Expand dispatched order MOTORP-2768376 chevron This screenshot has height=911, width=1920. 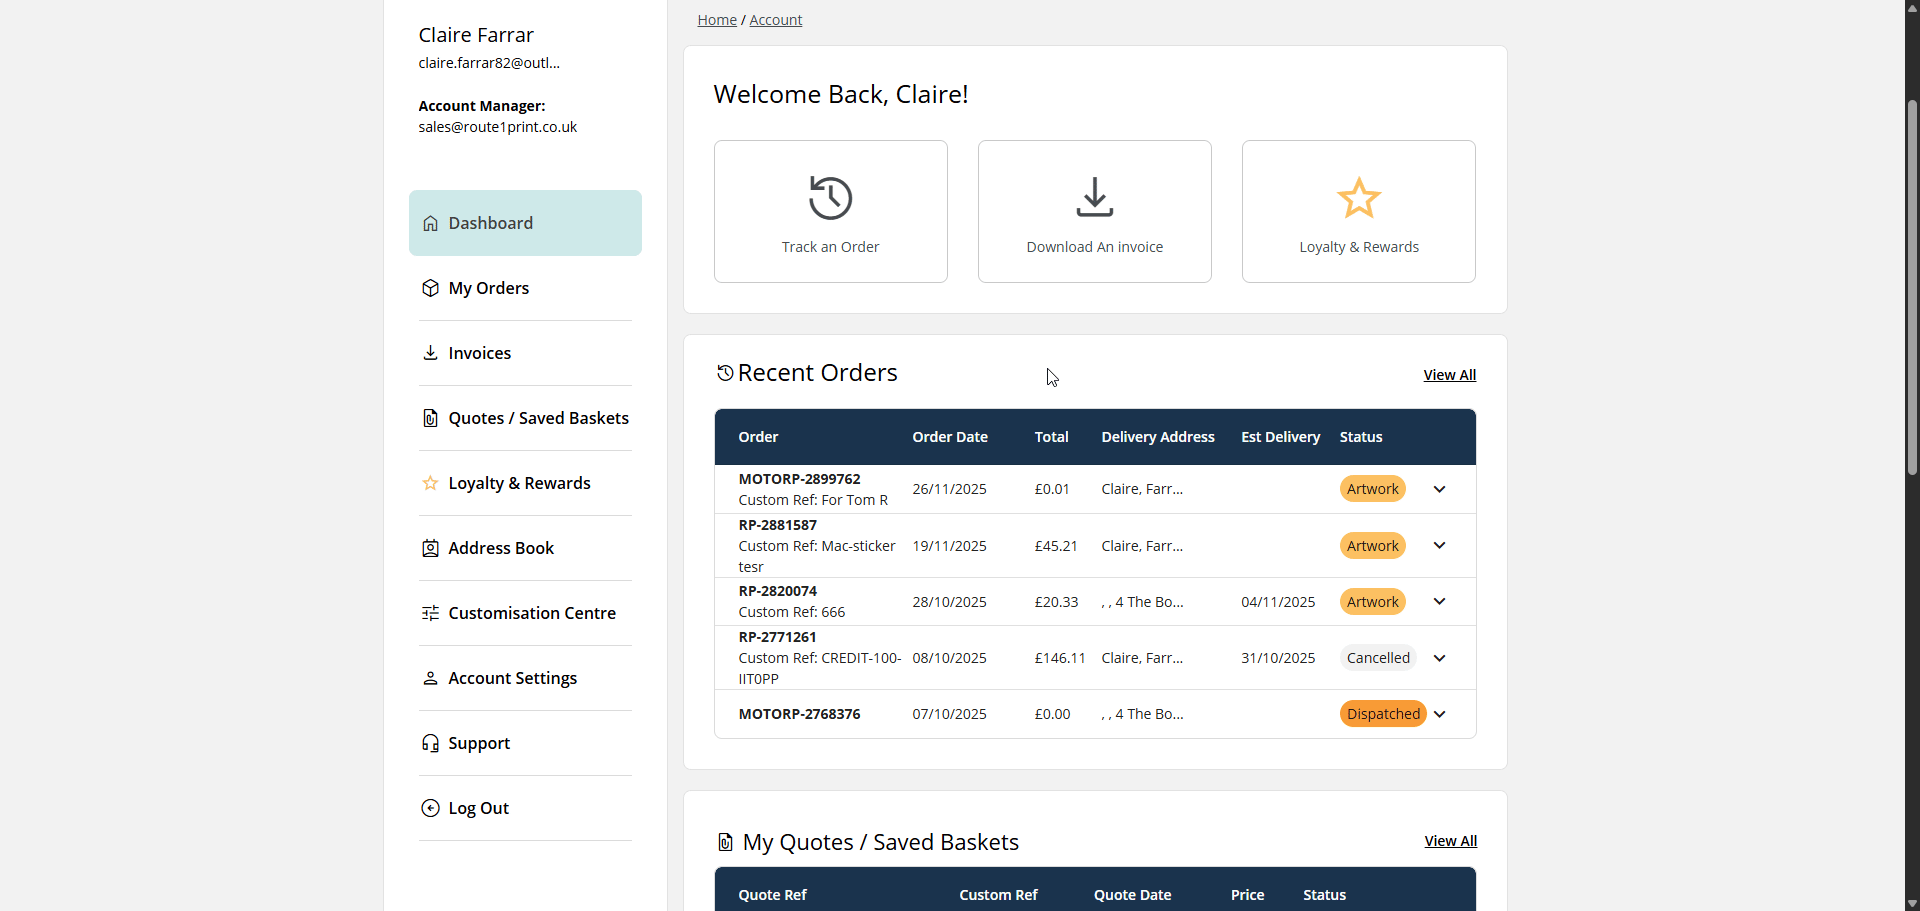pos(1439,714)
